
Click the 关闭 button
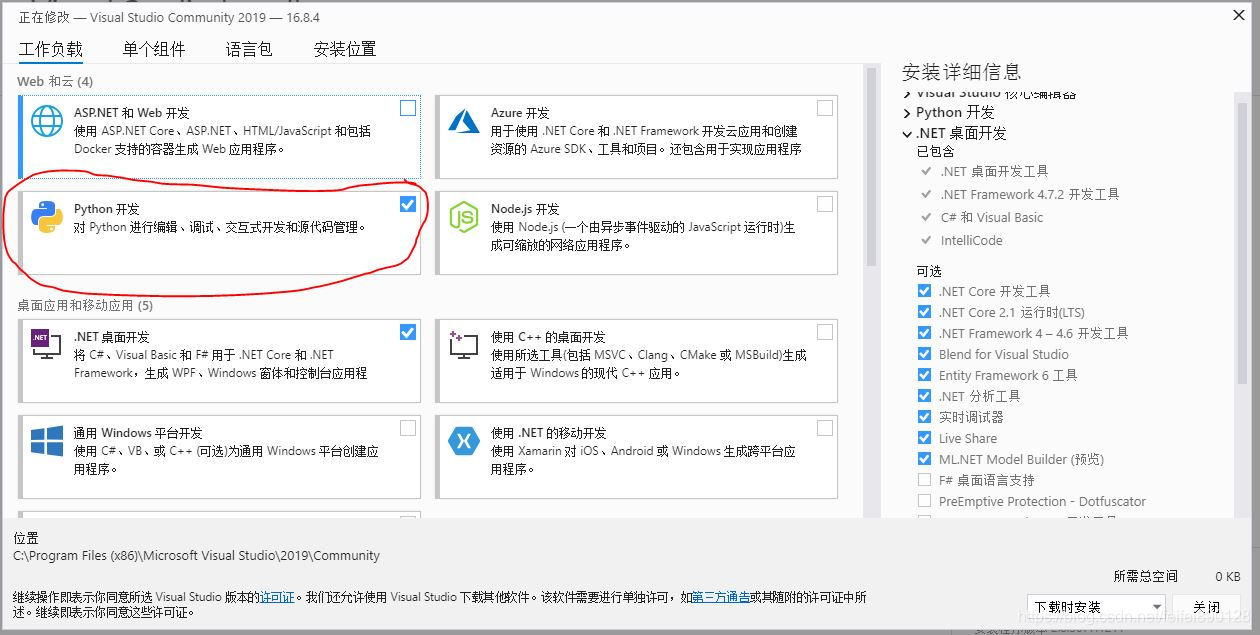(1207, 607)
